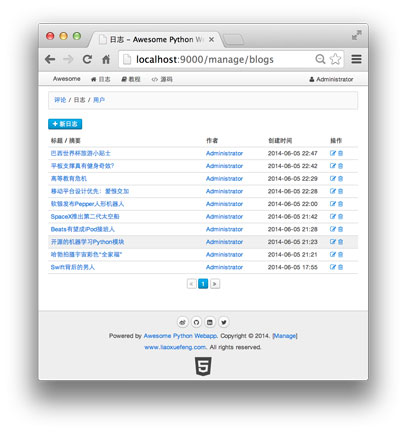This screenshot has width=406, height=433.
Task: Open the 巴西世界杯旅游小贴士 post
Action: 80,153
